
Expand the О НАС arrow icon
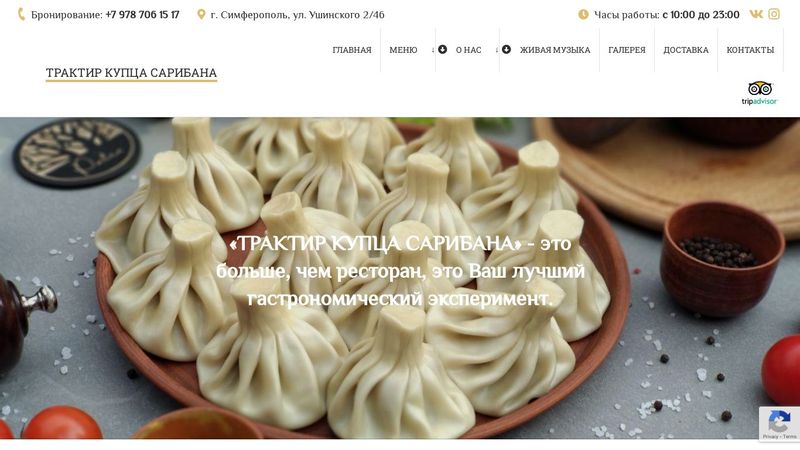click(x=442, y=49)
